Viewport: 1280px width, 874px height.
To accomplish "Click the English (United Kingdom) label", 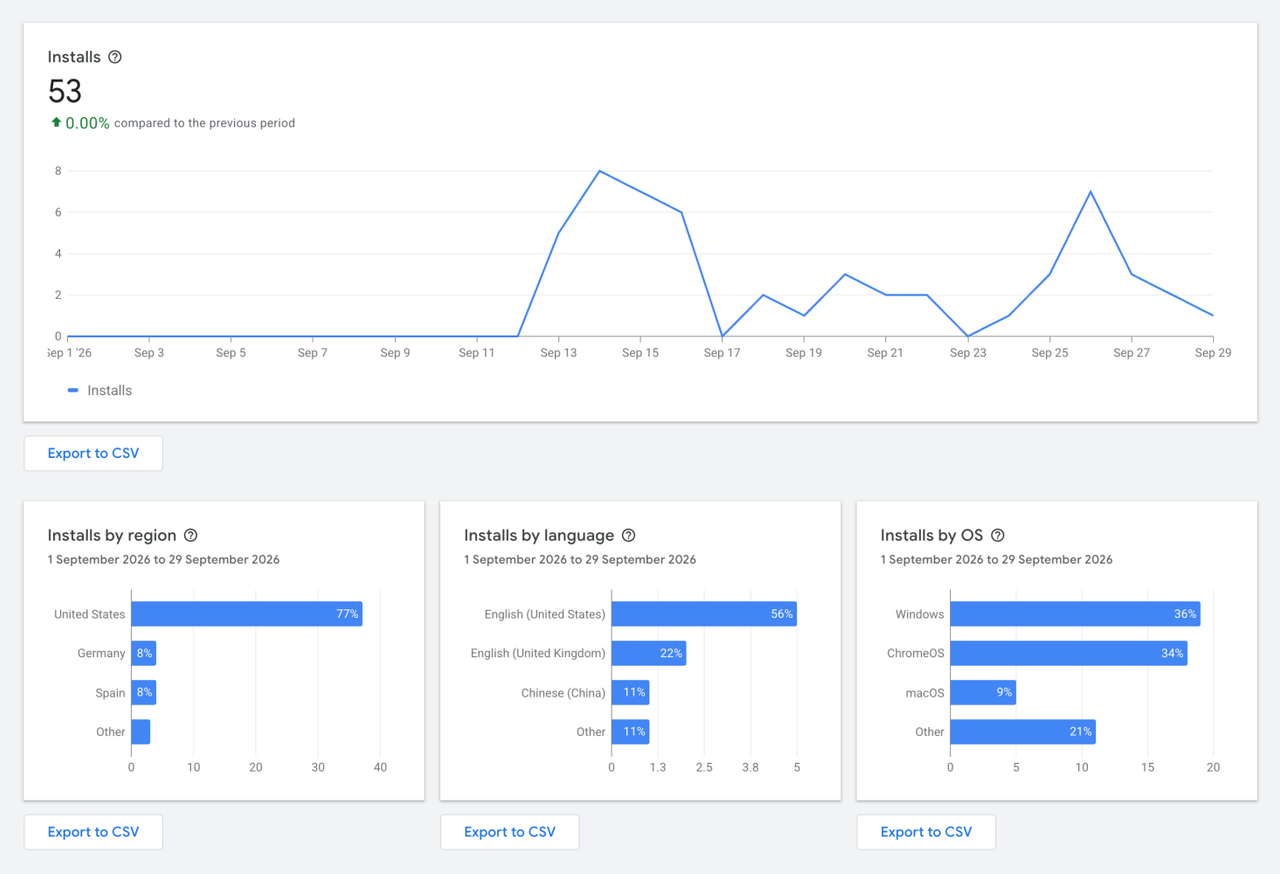I will (538, 653).
